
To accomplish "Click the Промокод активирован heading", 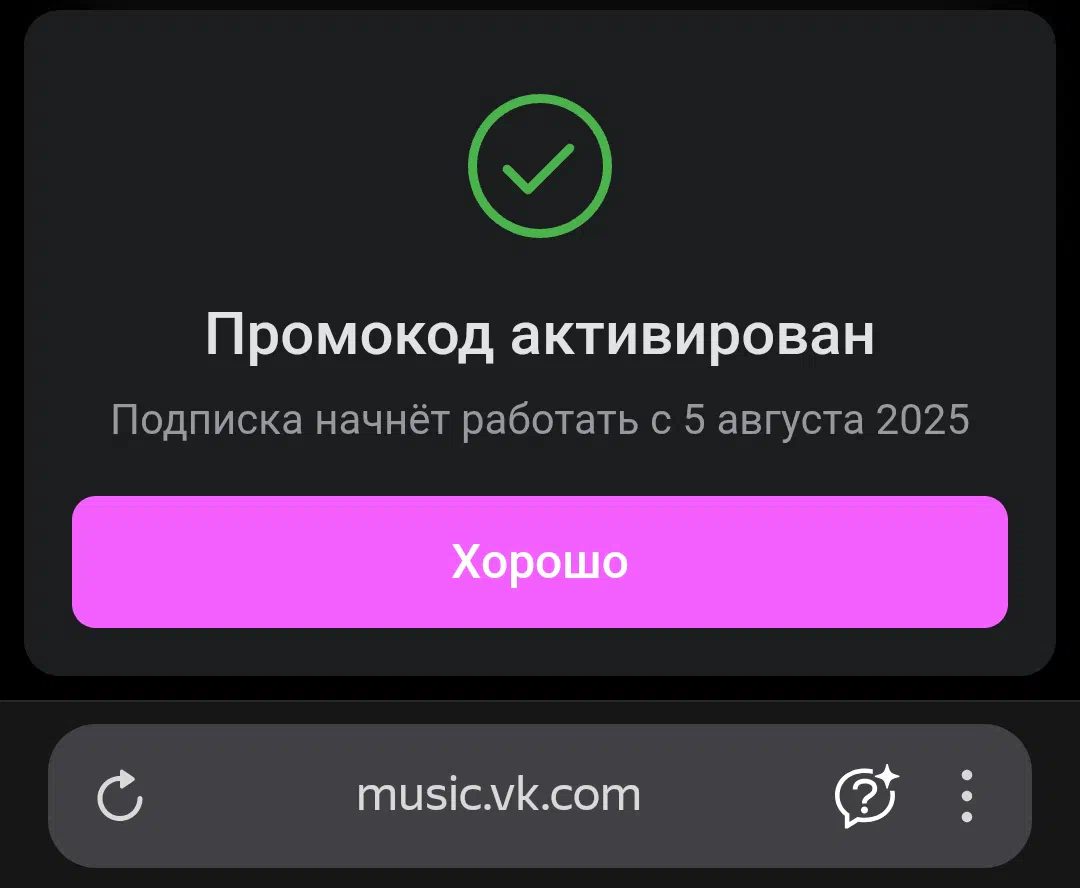I will [539, 335].
